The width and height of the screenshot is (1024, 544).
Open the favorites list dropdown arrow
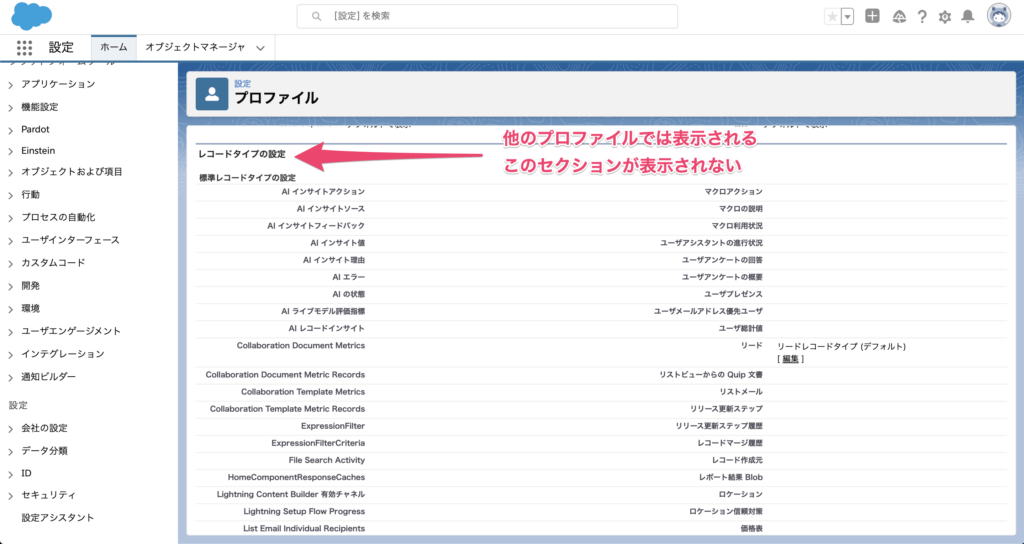[x=848, y=17]
